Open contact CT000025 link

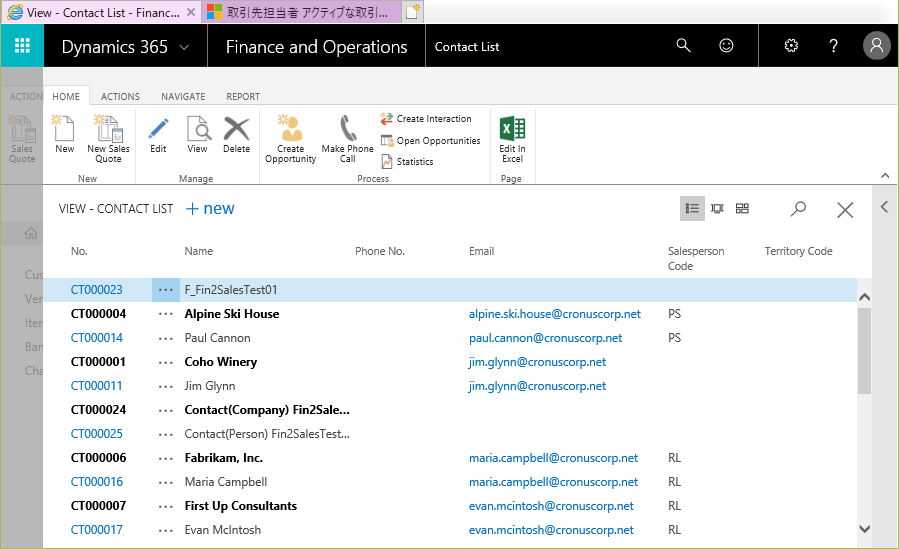[96, 434]
